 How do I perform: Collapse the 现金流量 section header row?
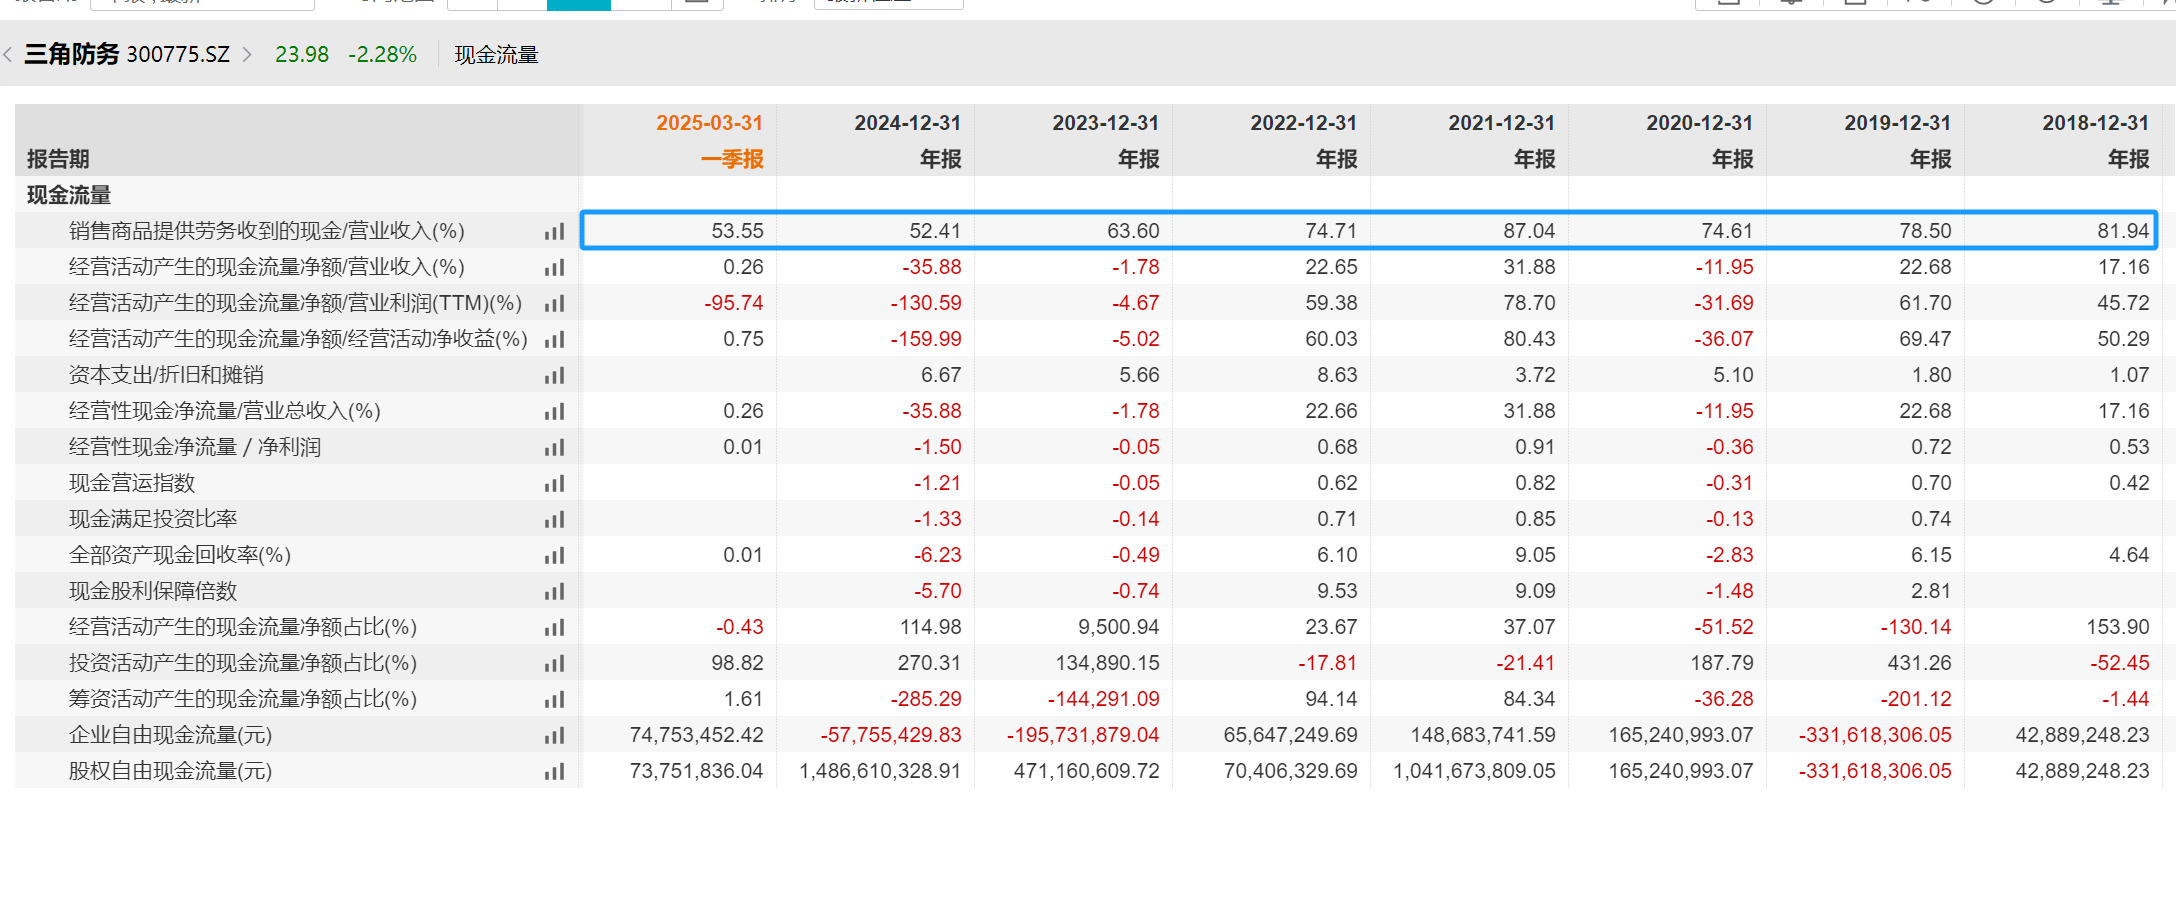(x=69, y=195)
